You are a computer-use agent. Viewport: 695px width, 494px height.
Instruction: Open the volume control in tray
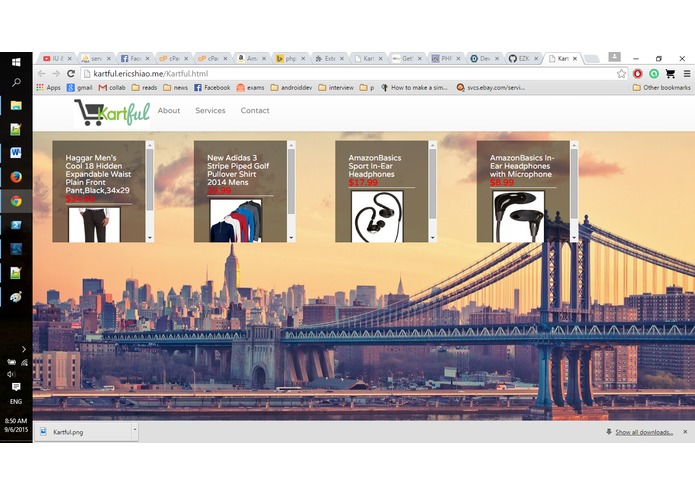11,374
